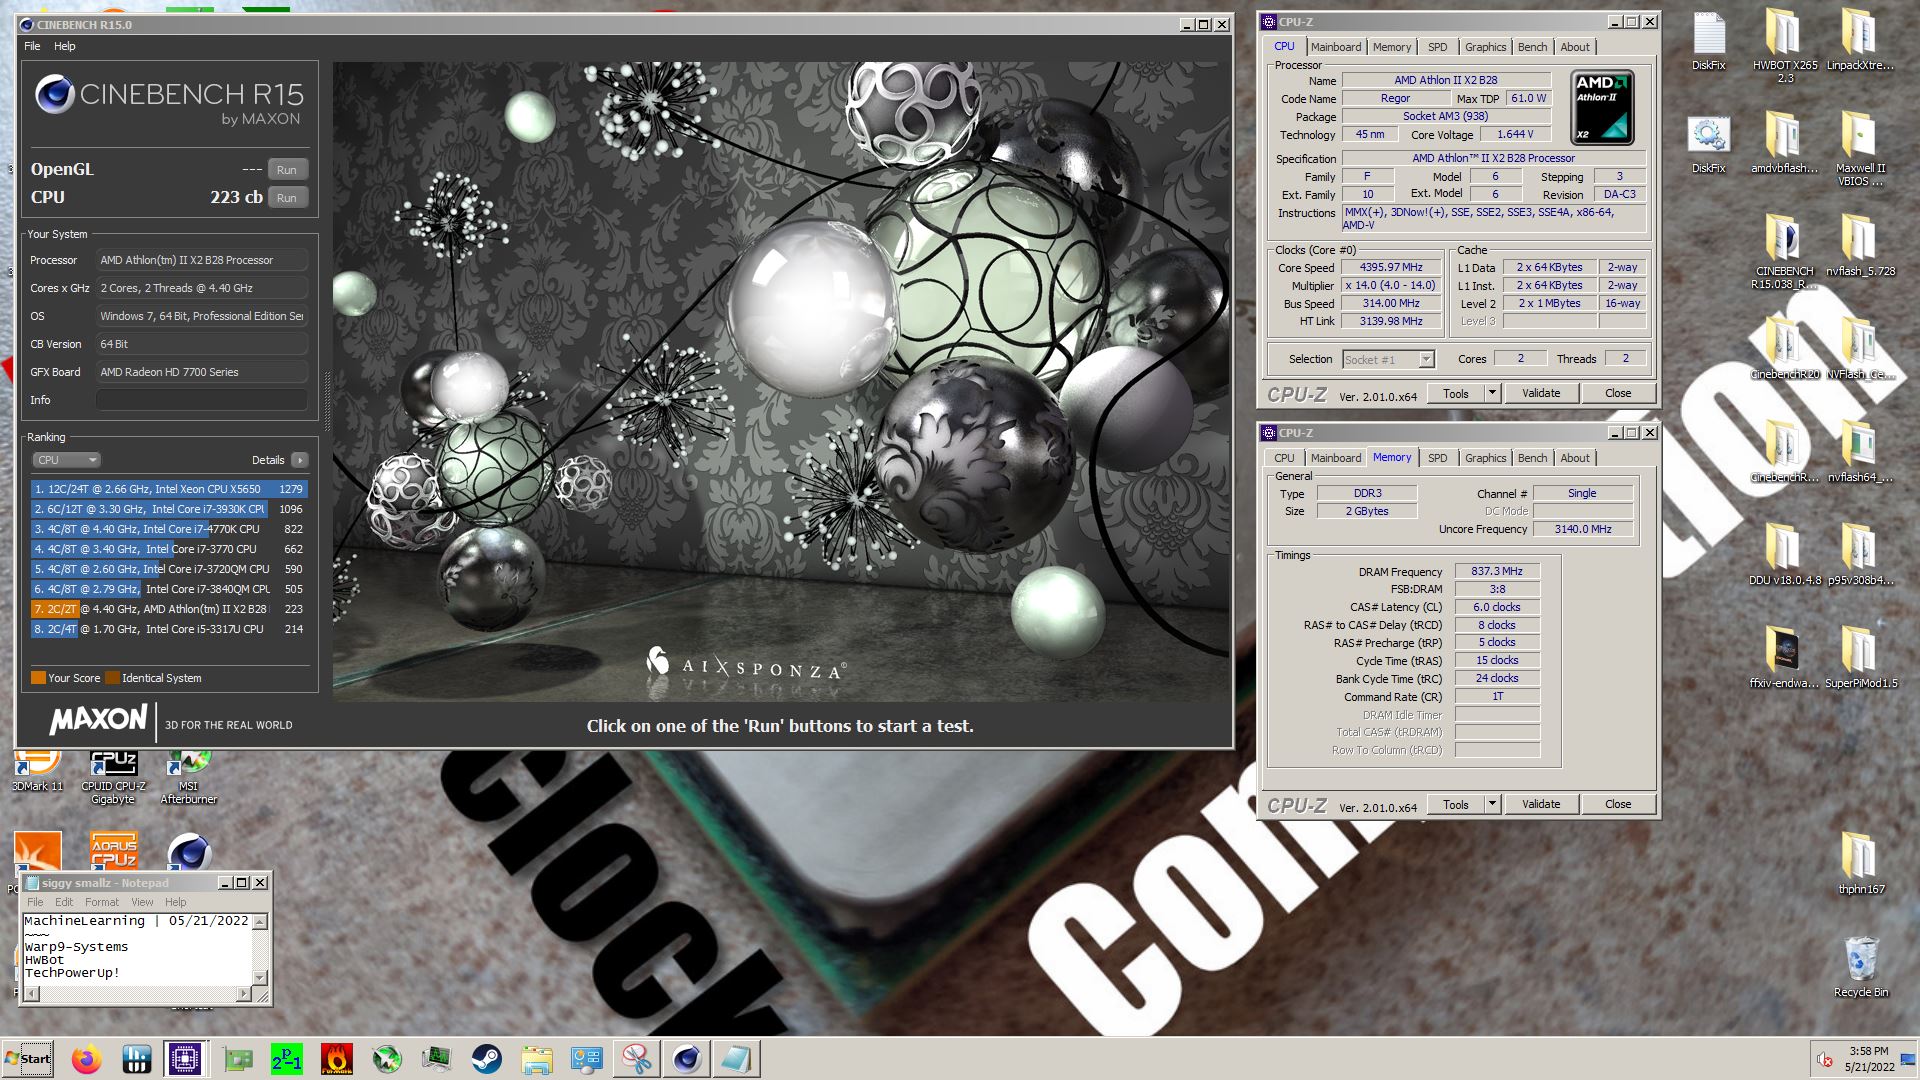Select the Maxwell II VBIOS folder
This screenshot has height=1080, width=1920.
1860,148
